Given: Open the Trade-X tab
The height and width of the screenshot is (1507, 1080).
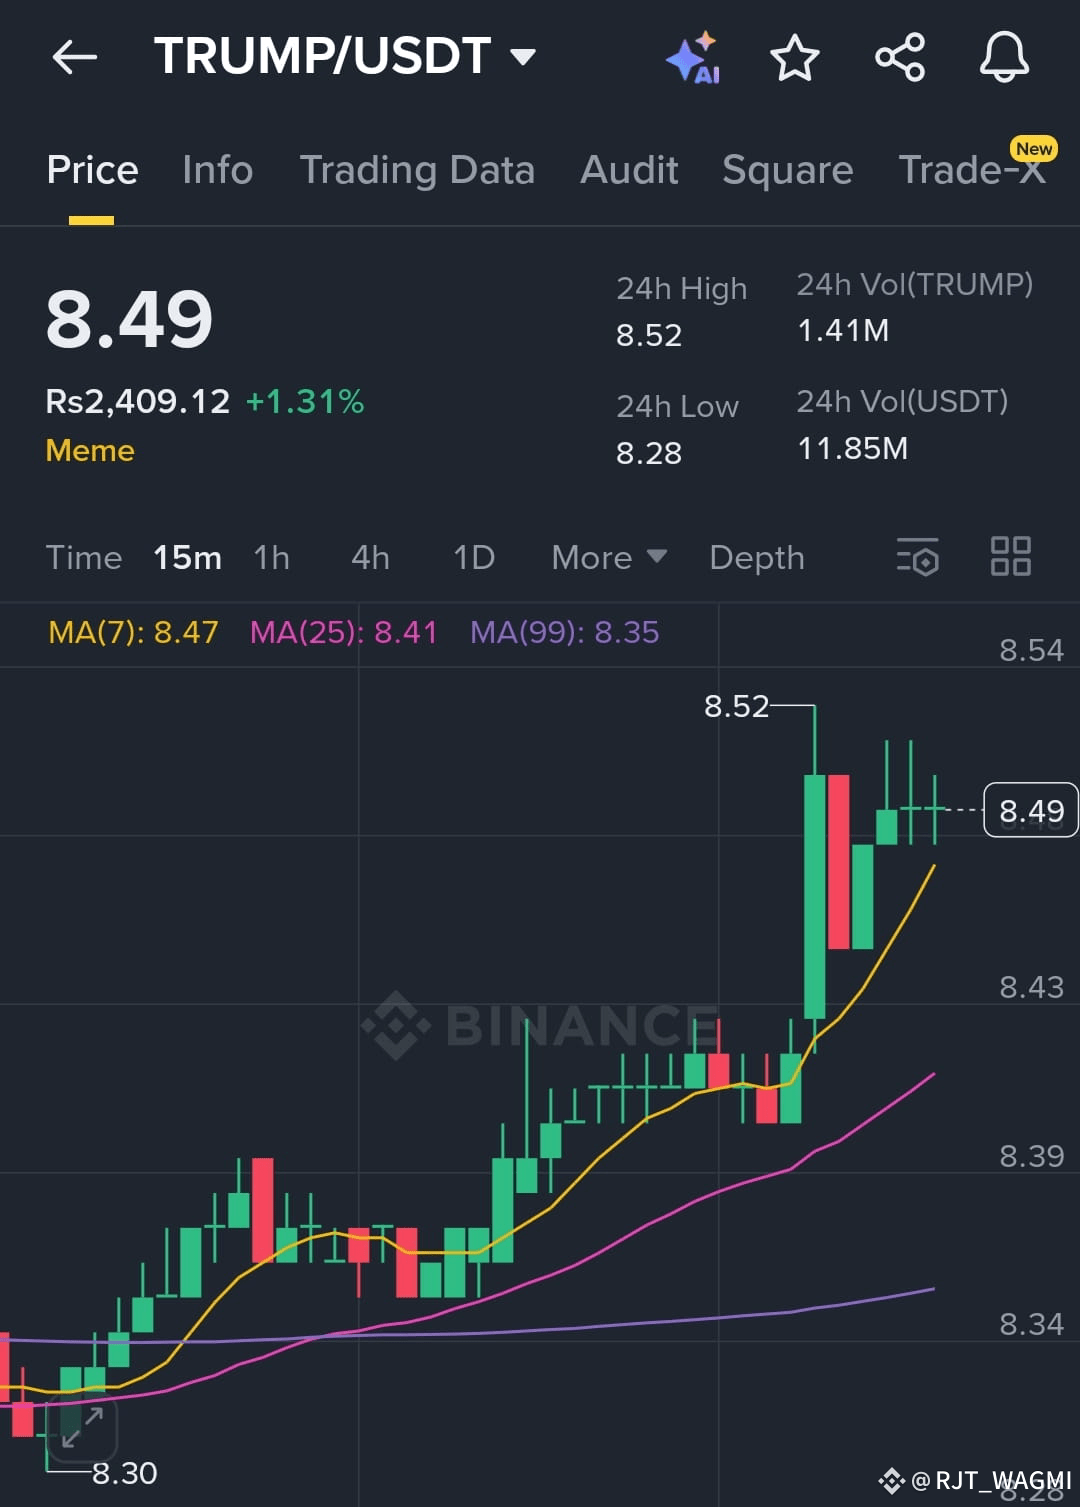Looking at the screenshot, I should (x=972, y=170).
